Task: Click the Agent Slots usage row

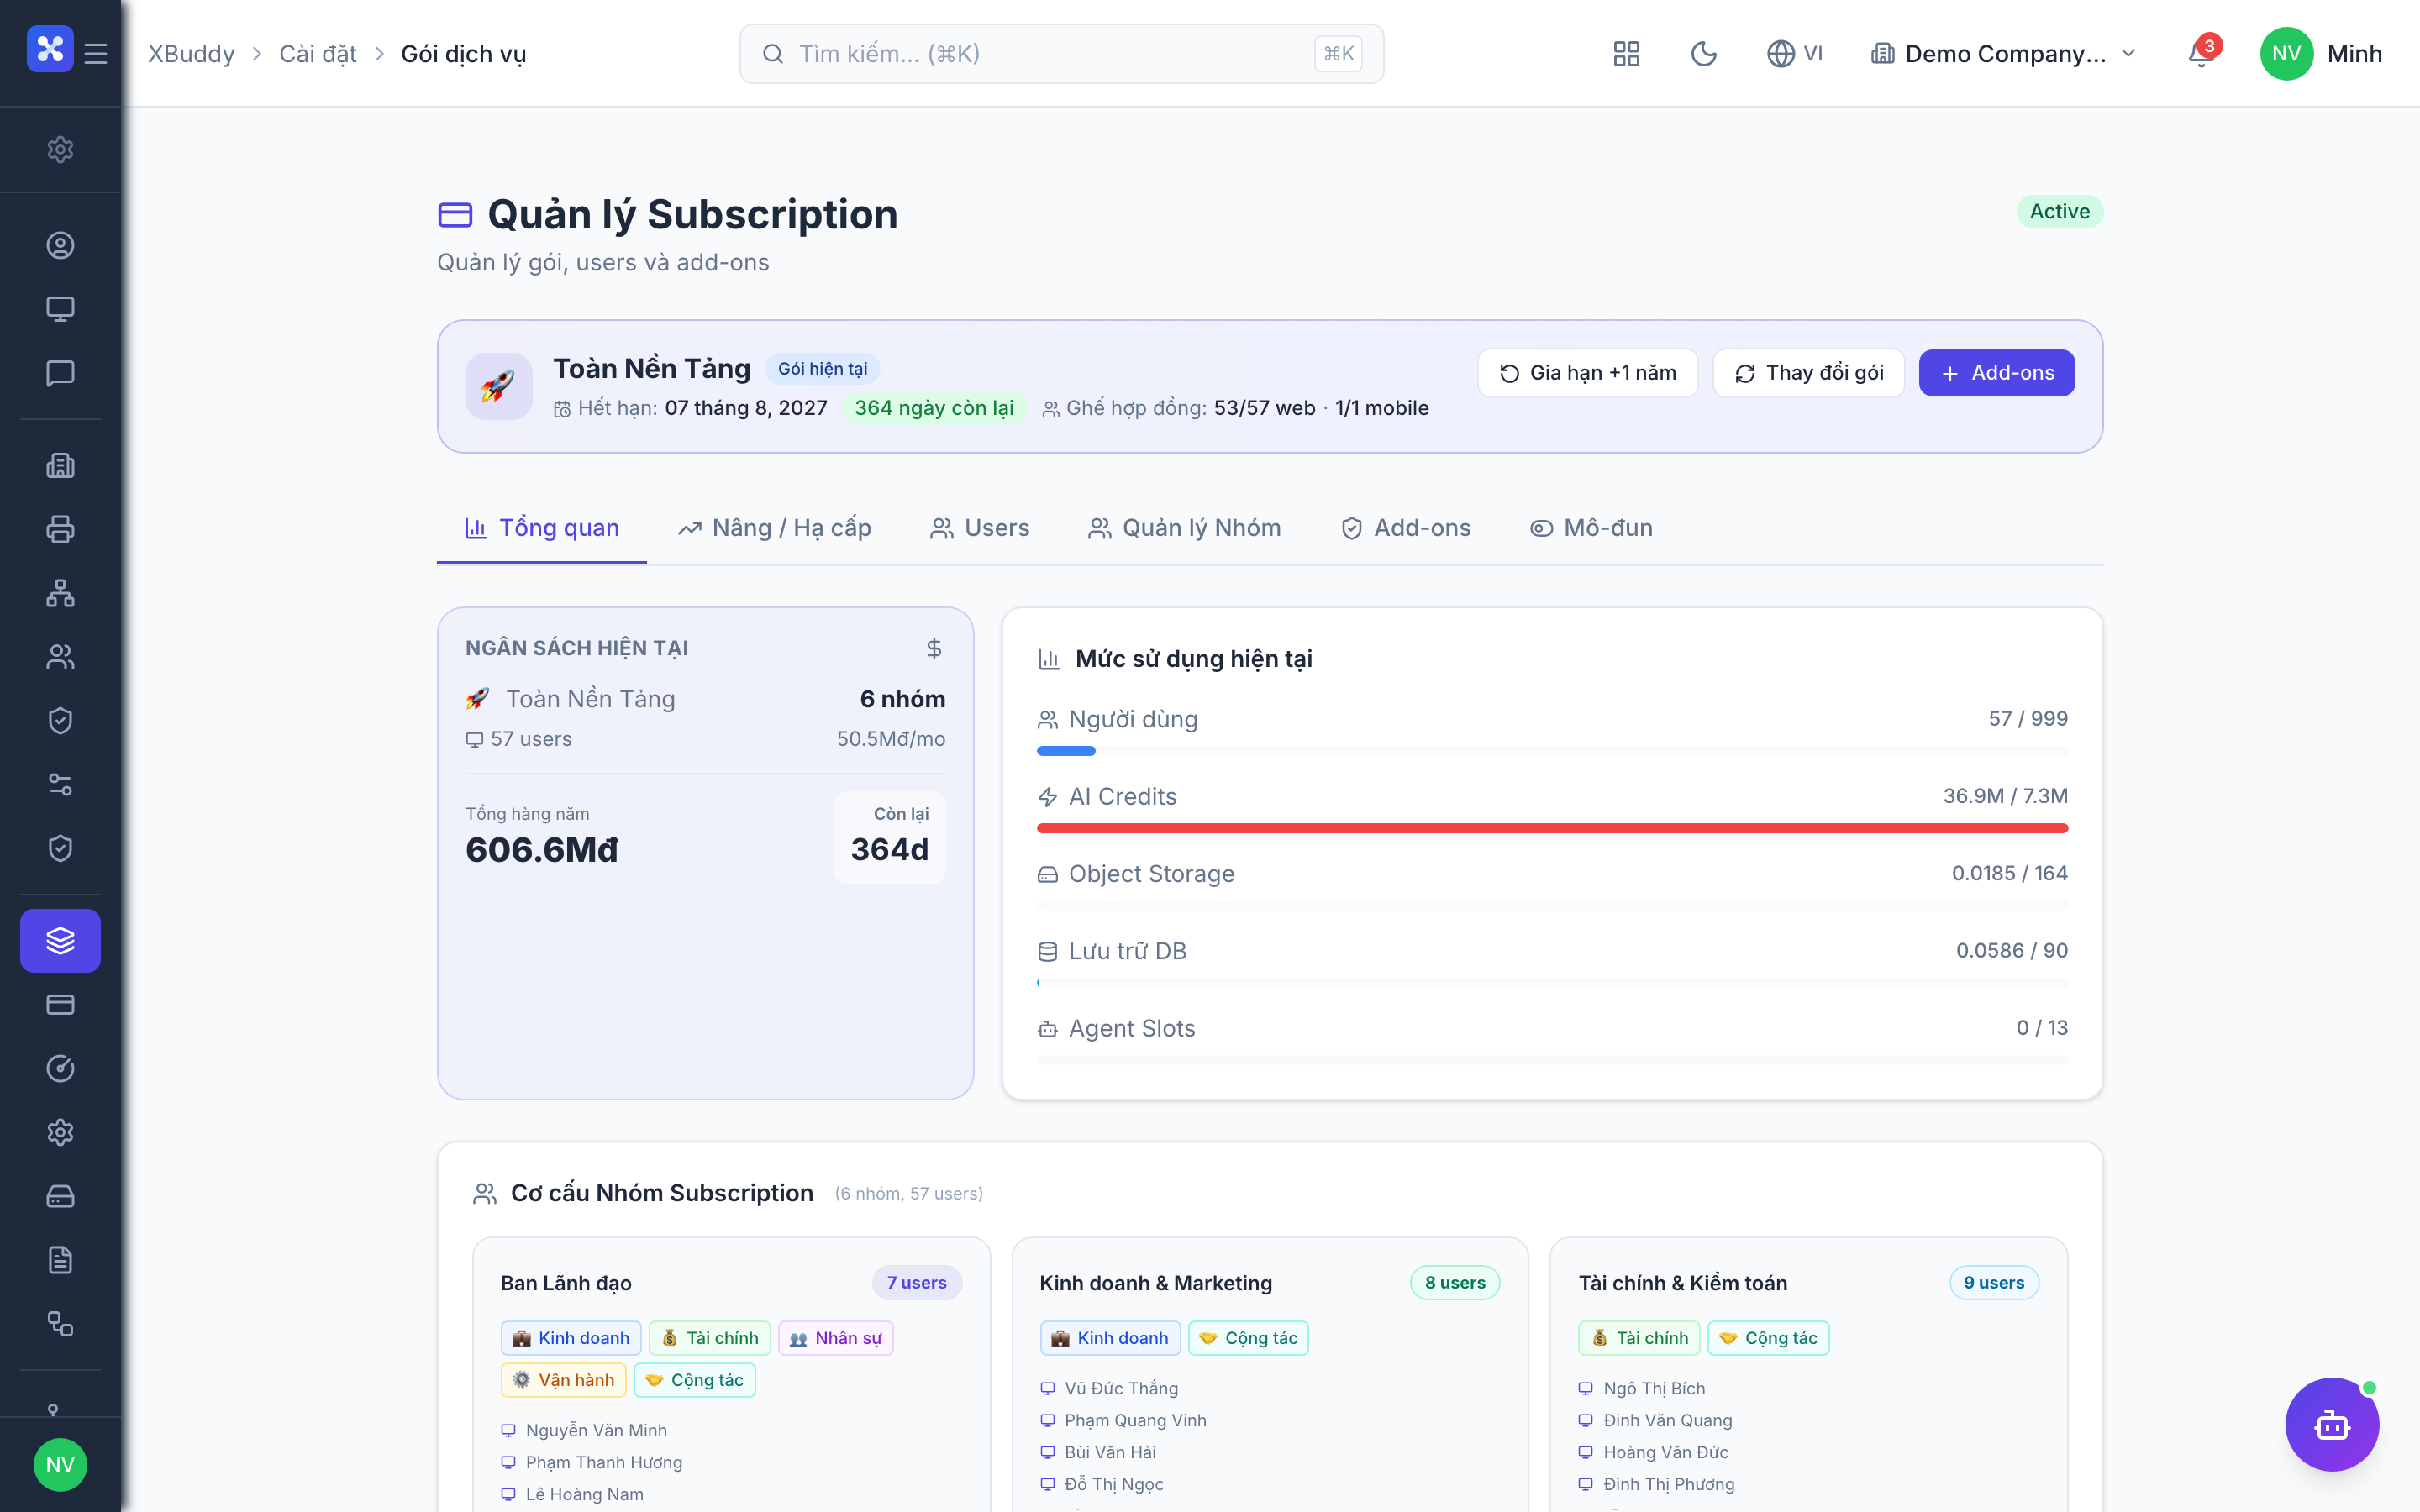Action: pyautogui.click(x=1552, y=1041)
